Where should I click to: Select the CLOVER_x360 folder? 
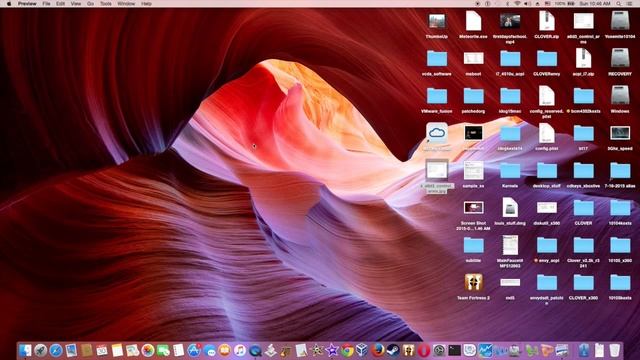(583, 282)
